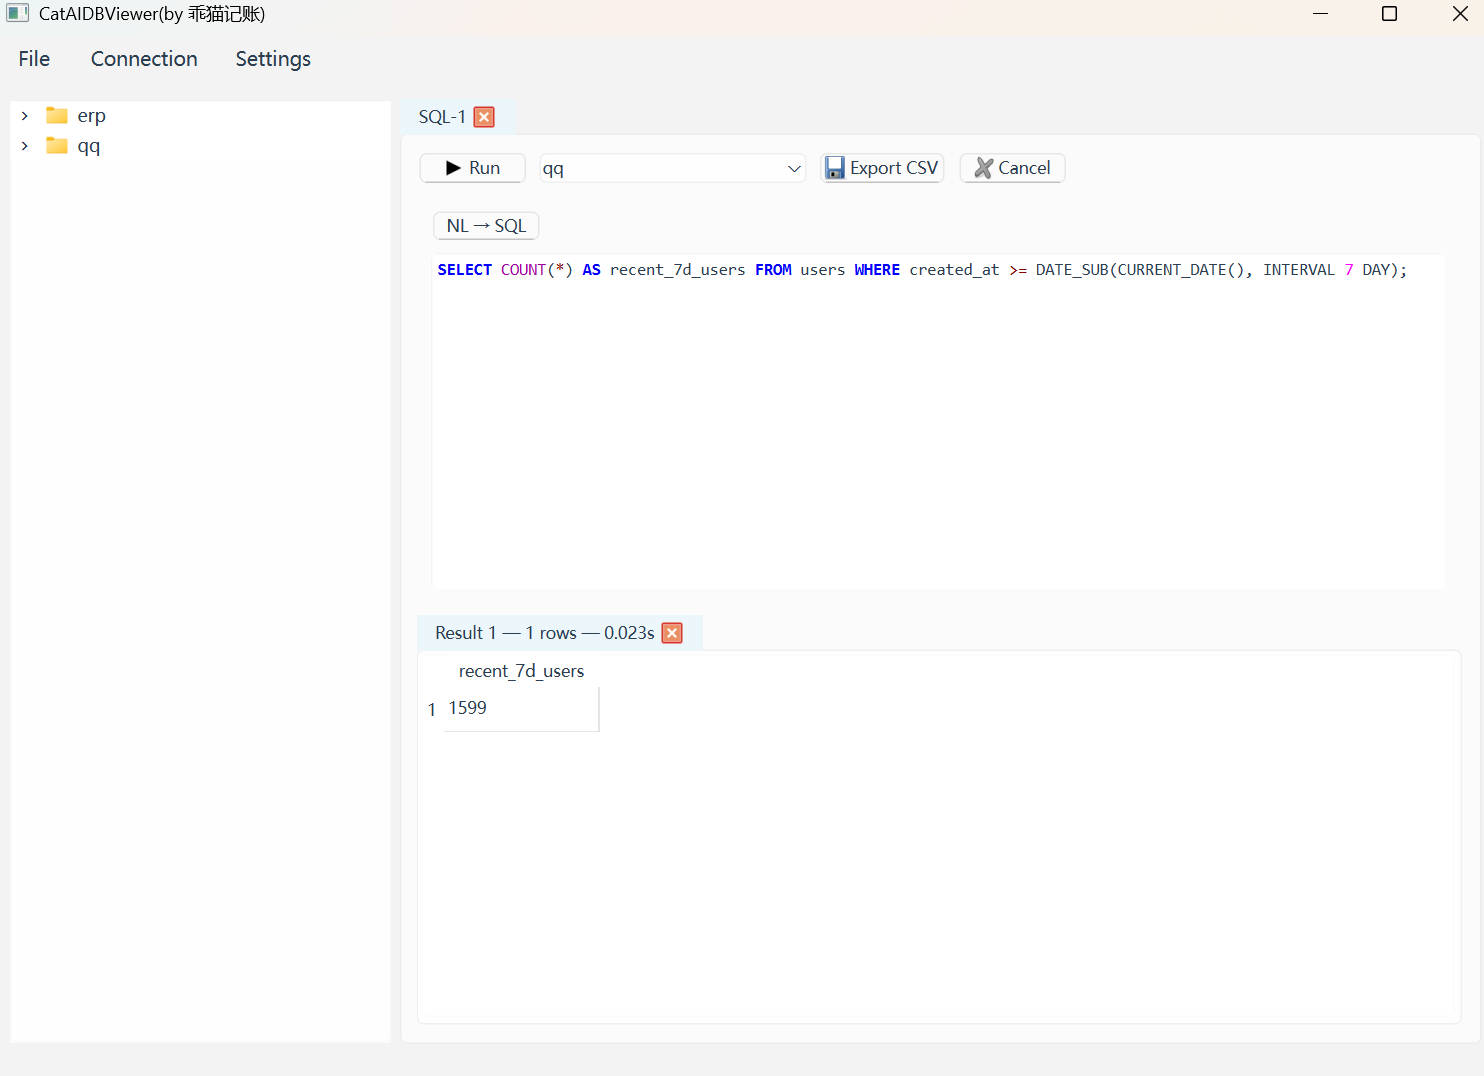Expand the erp database node
This screenshot has width=1484, height=1076.
pos(25,116)
